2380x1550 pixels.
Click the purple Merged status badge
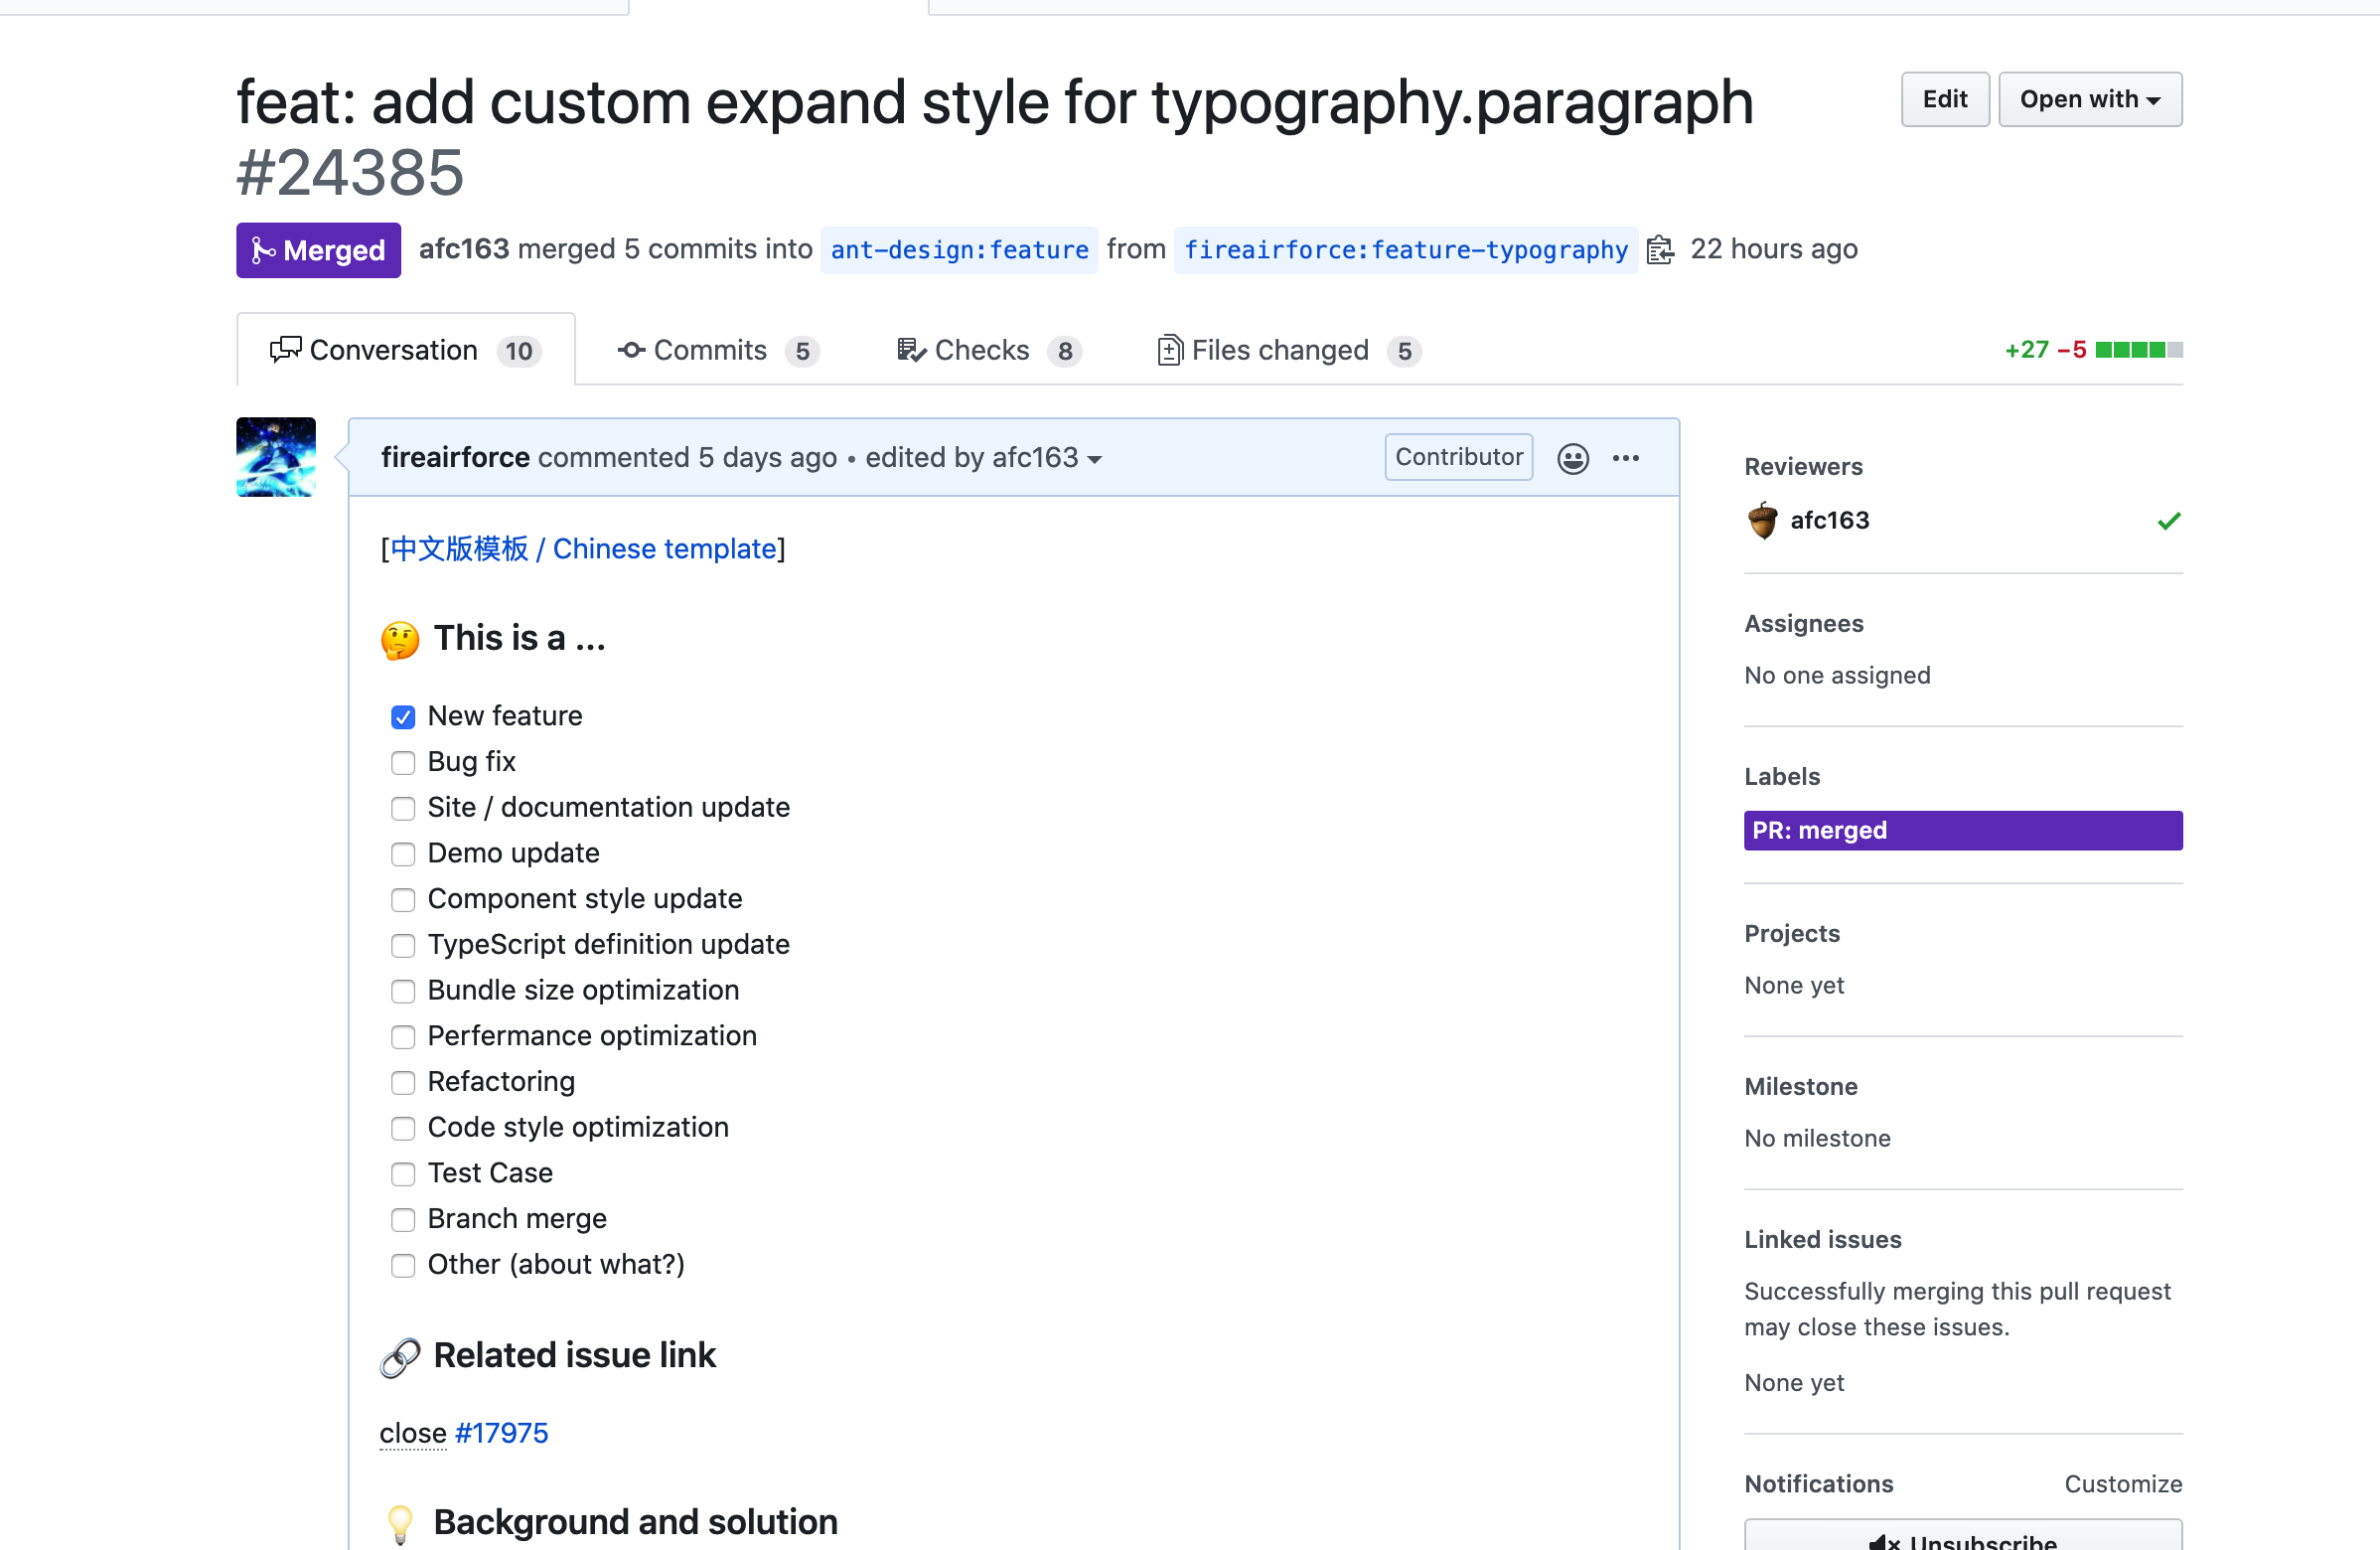(x=318, y=250)
